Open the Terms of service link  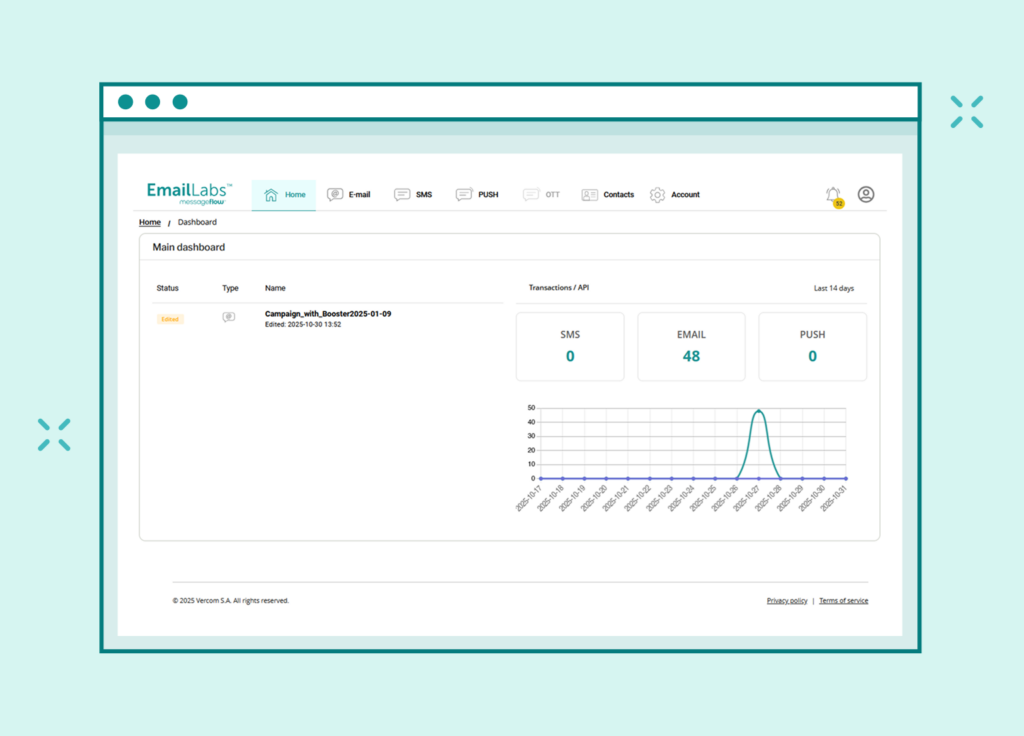click(x=843, y=600)
